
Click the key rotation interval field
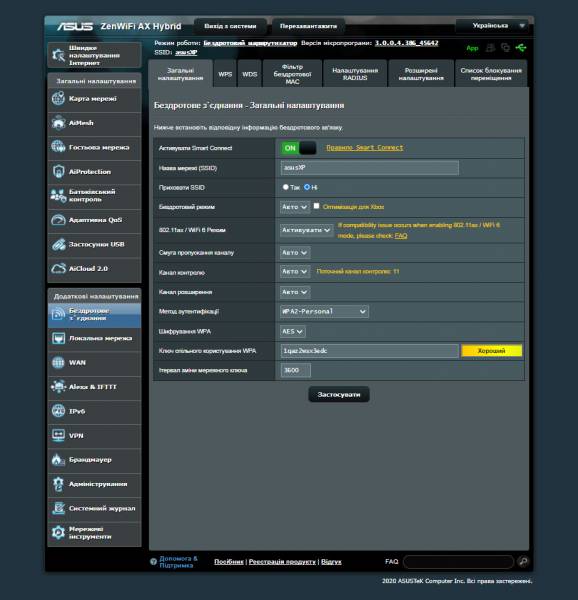(x=296, y=370)
